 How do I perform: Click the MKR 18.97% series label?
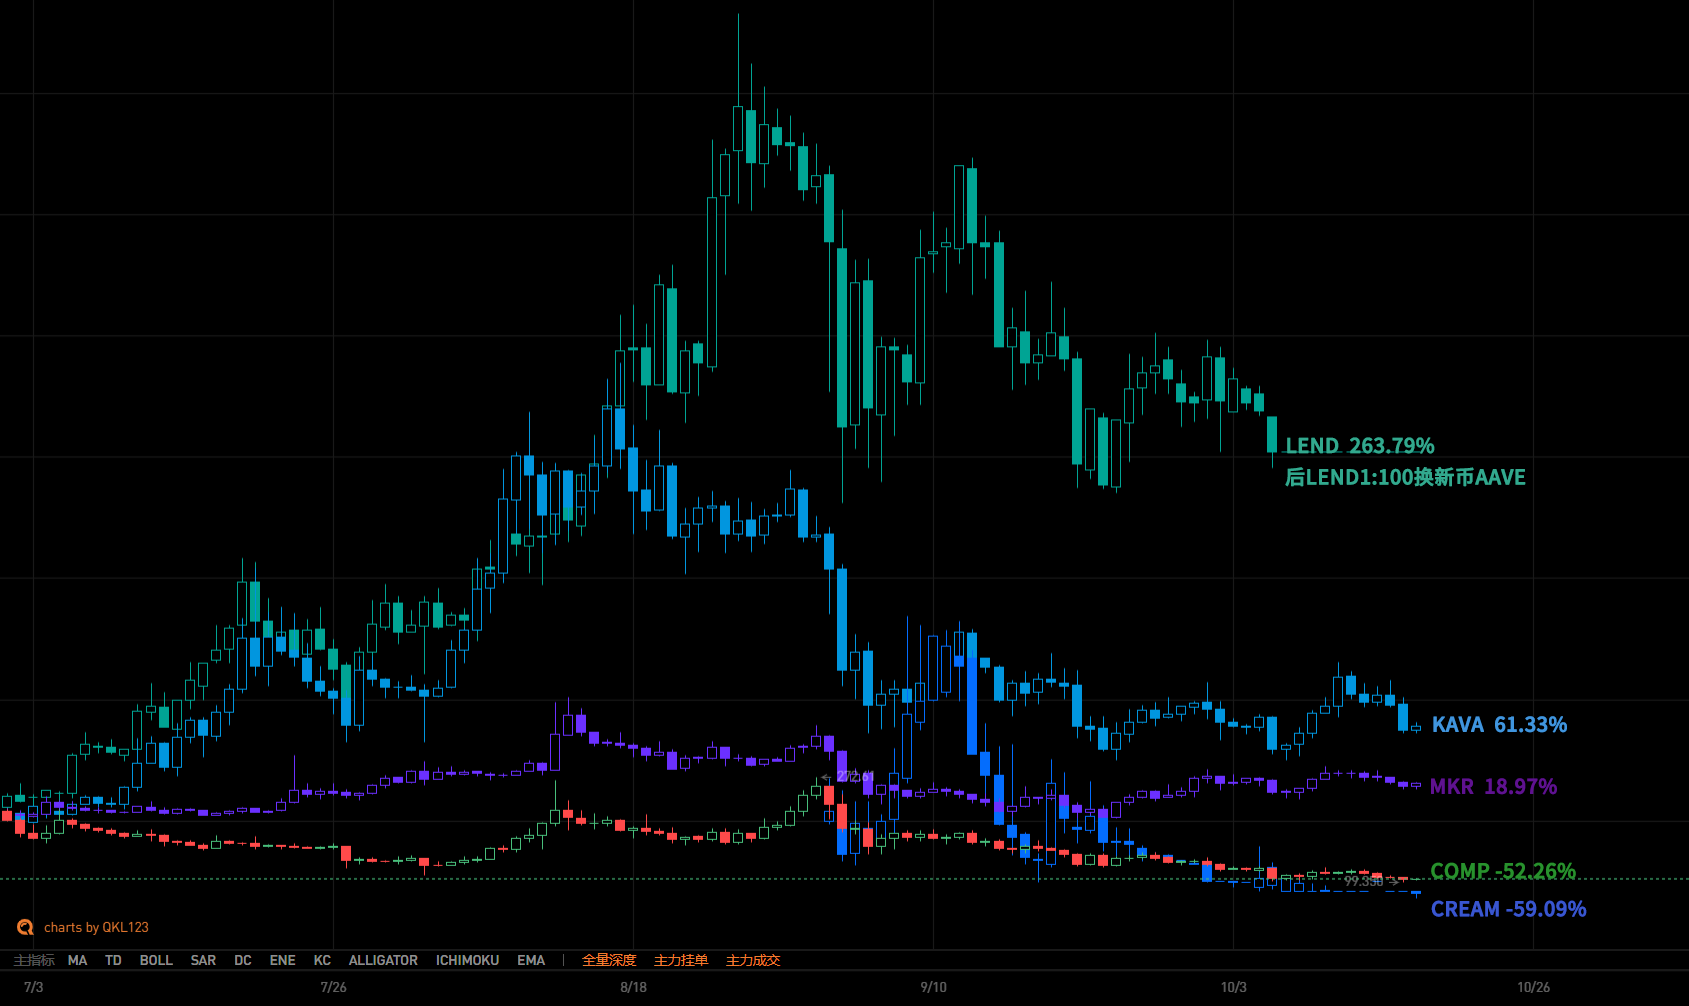tap(1493, 787)
